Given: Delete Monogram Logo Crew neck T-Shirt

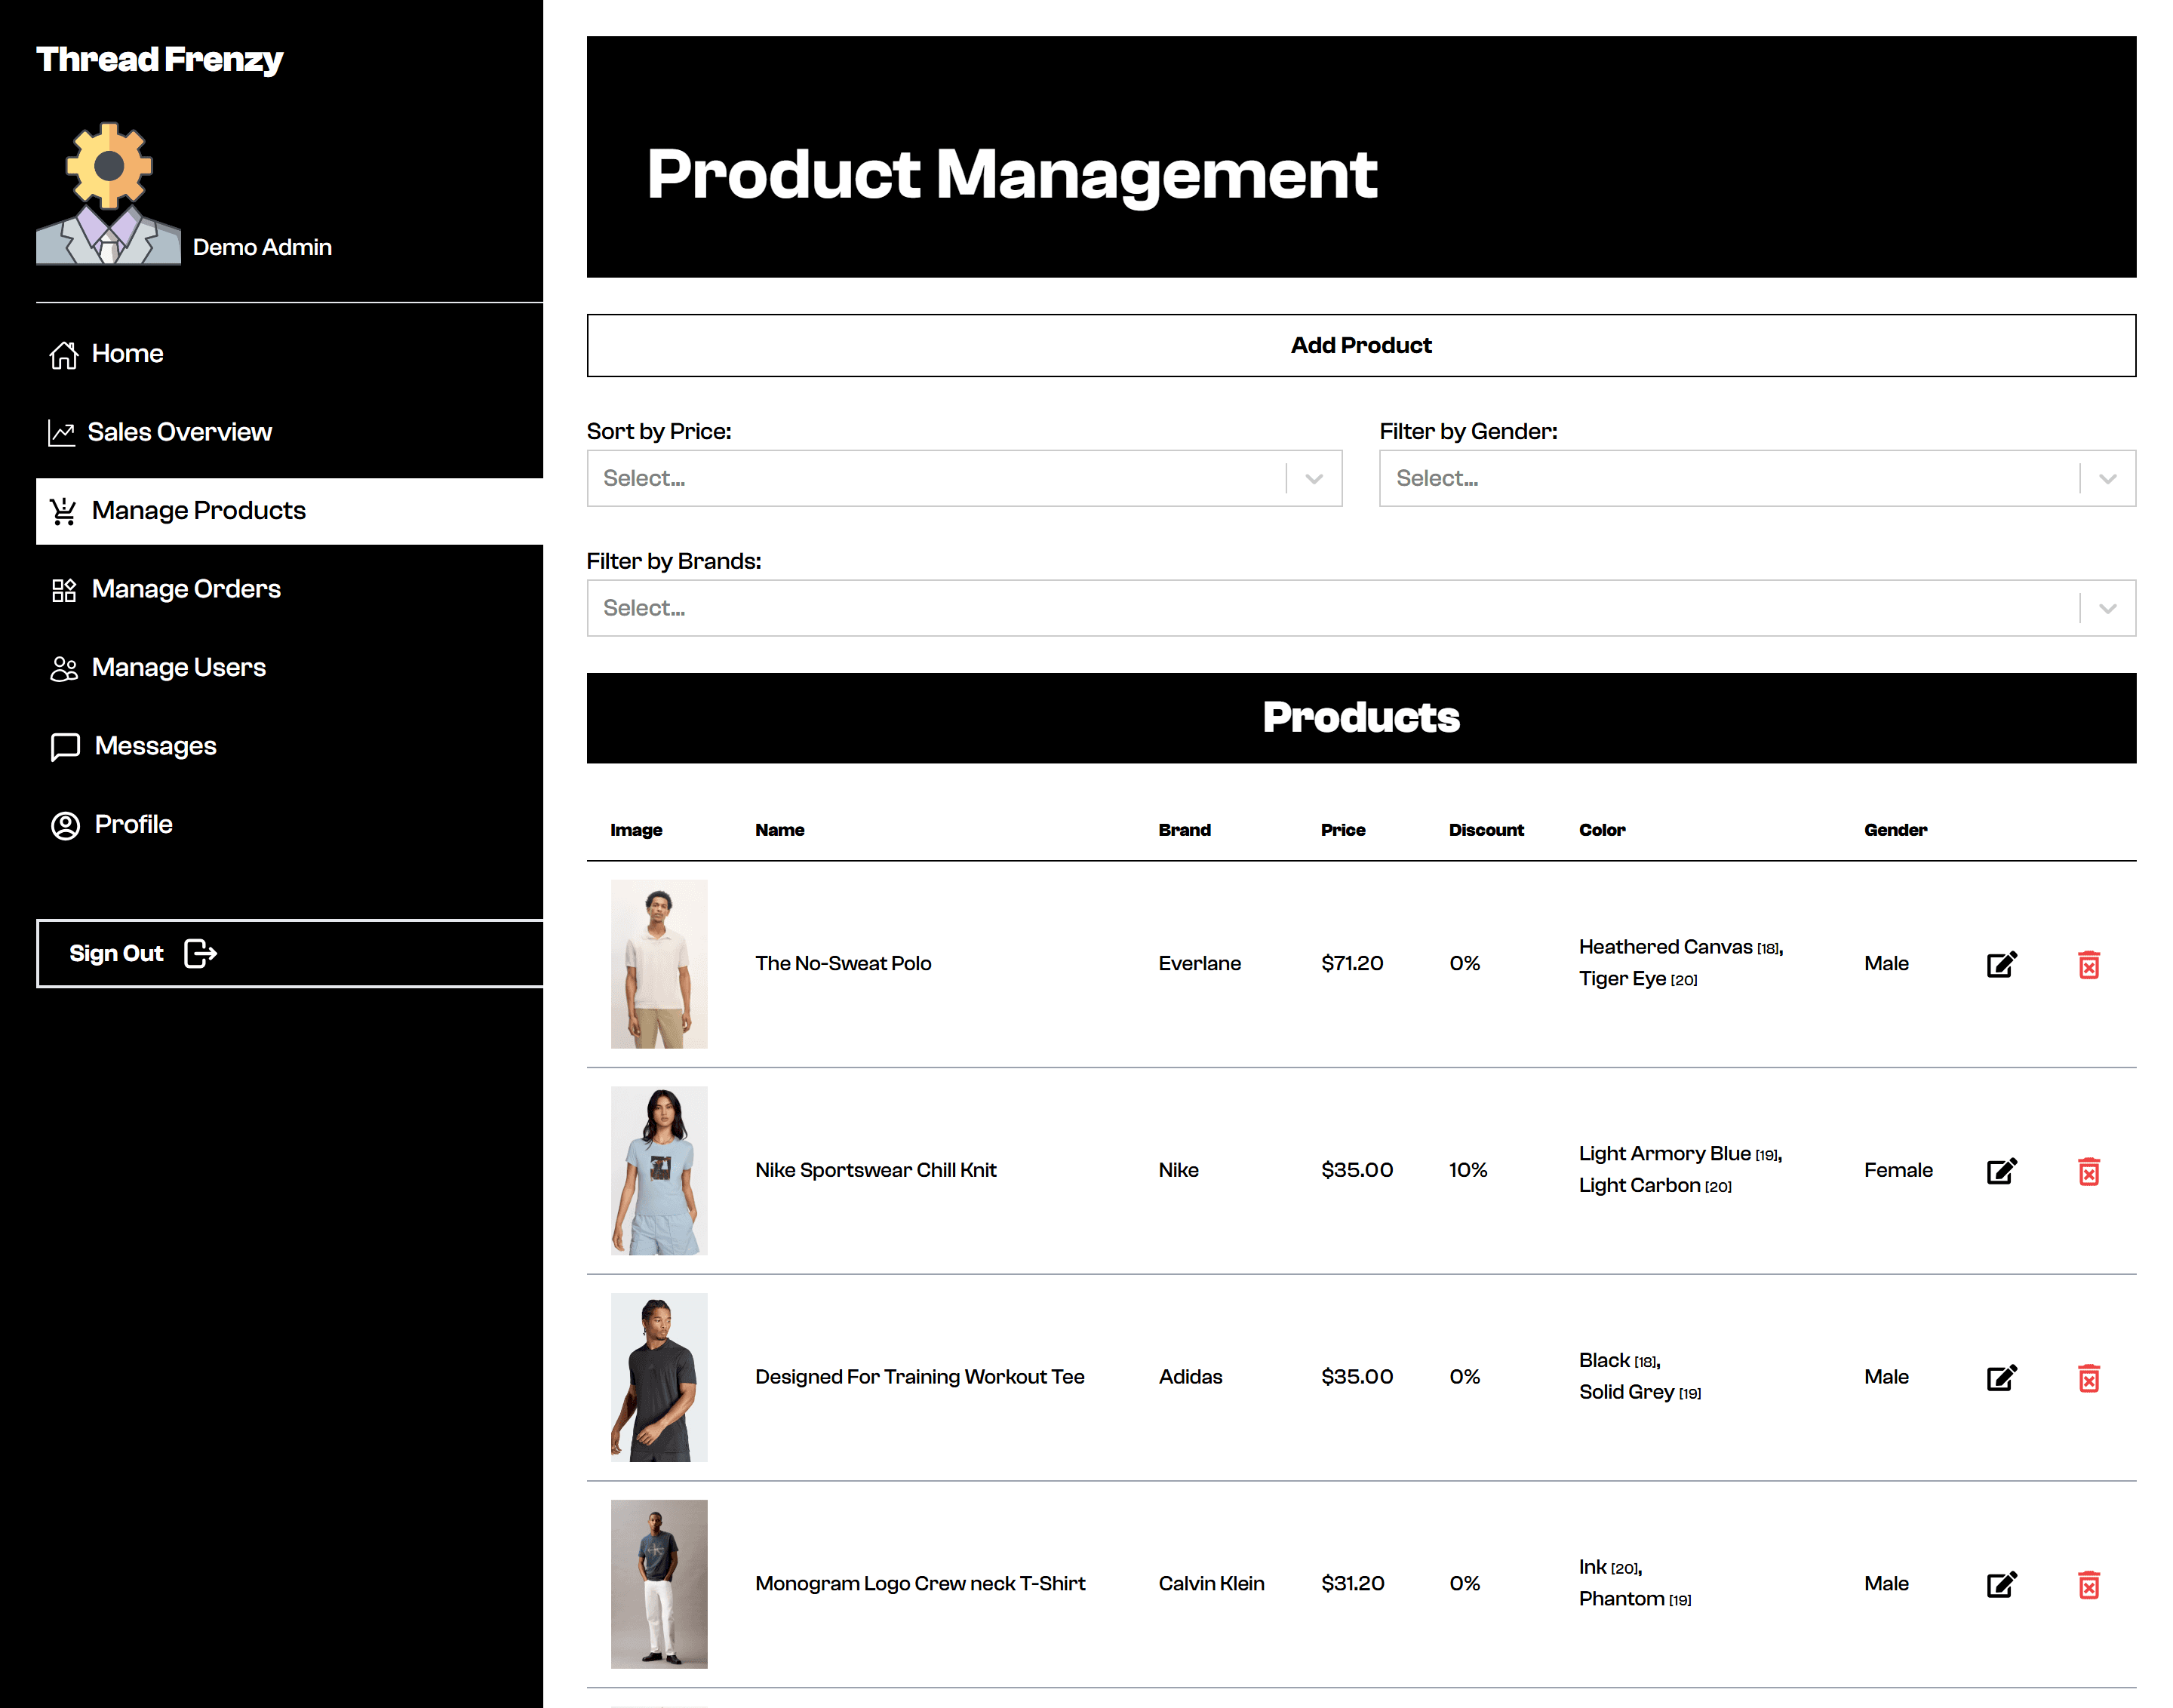Looking at the screenshot, I should point(2088,1584).
